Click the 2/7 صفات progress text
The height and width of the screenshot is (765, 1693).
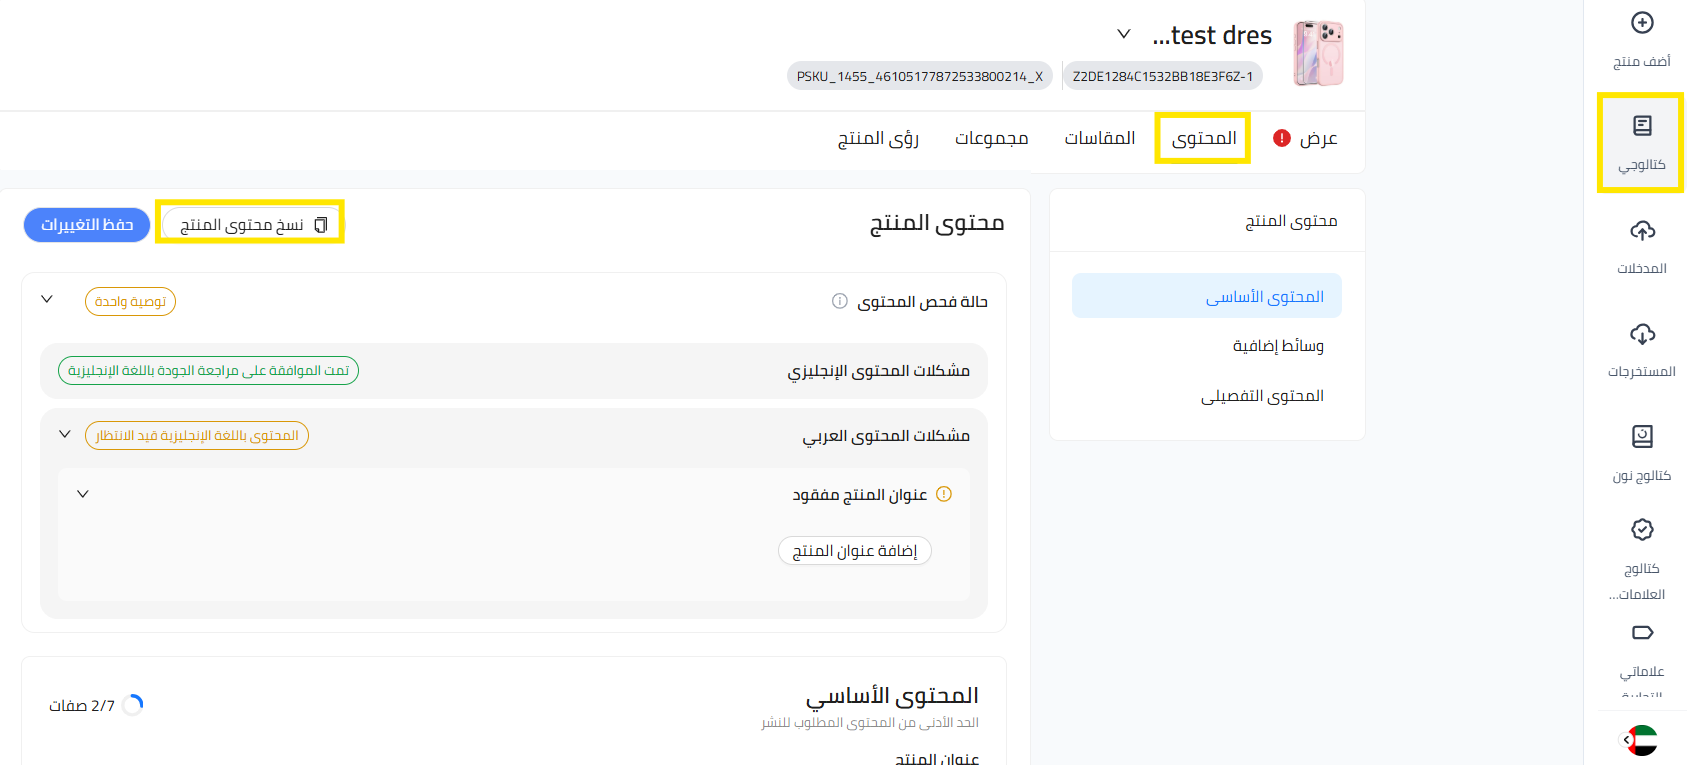click(x=82, y=706)
